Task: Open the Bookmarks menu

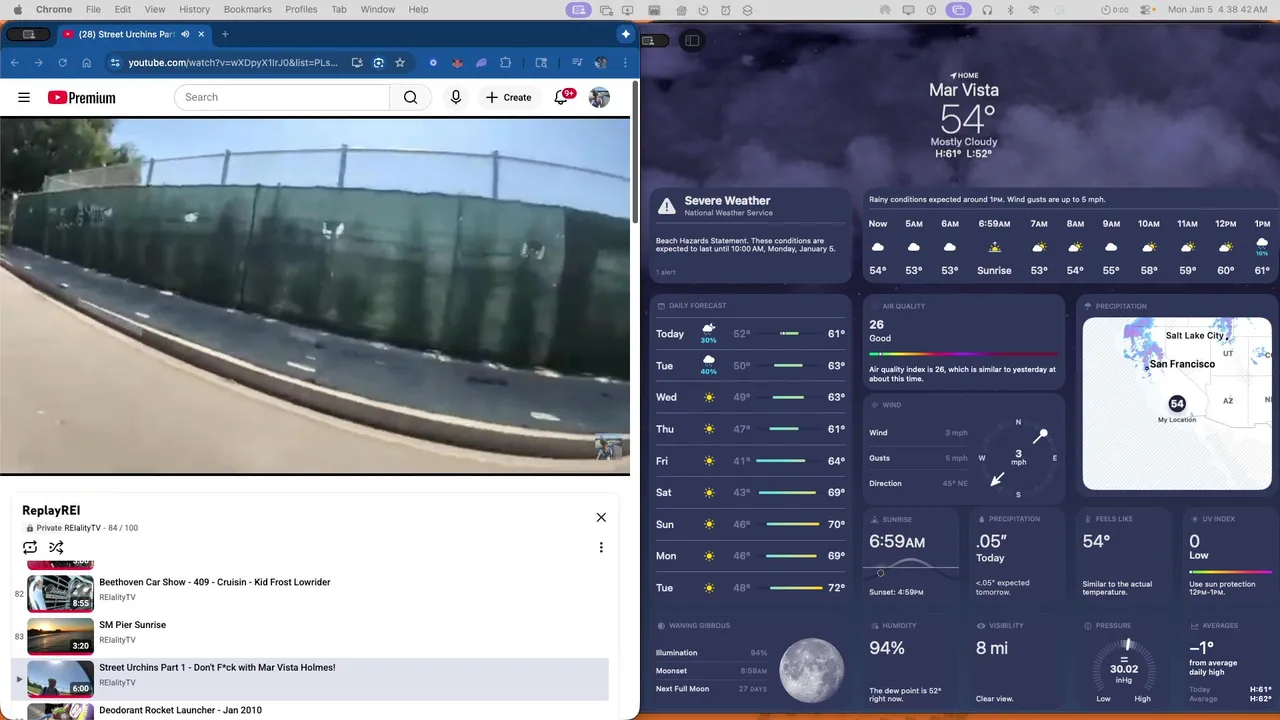Action: (247, 10)
